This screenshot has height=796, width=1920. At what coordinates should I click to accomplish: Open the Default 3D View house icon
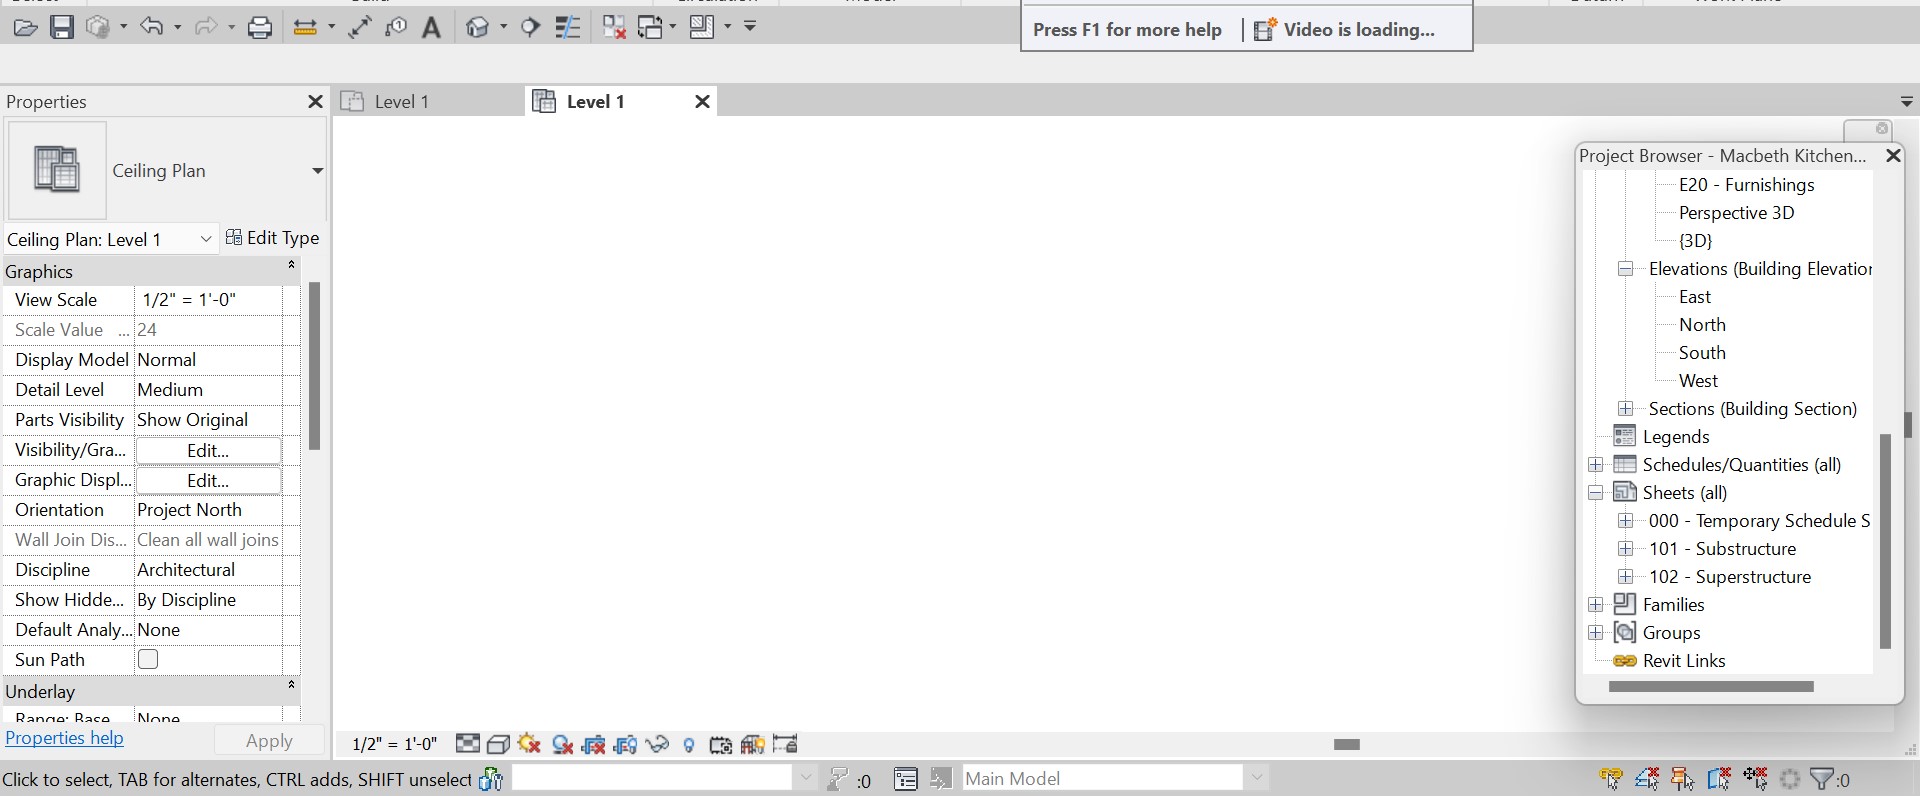click(478, 28)
